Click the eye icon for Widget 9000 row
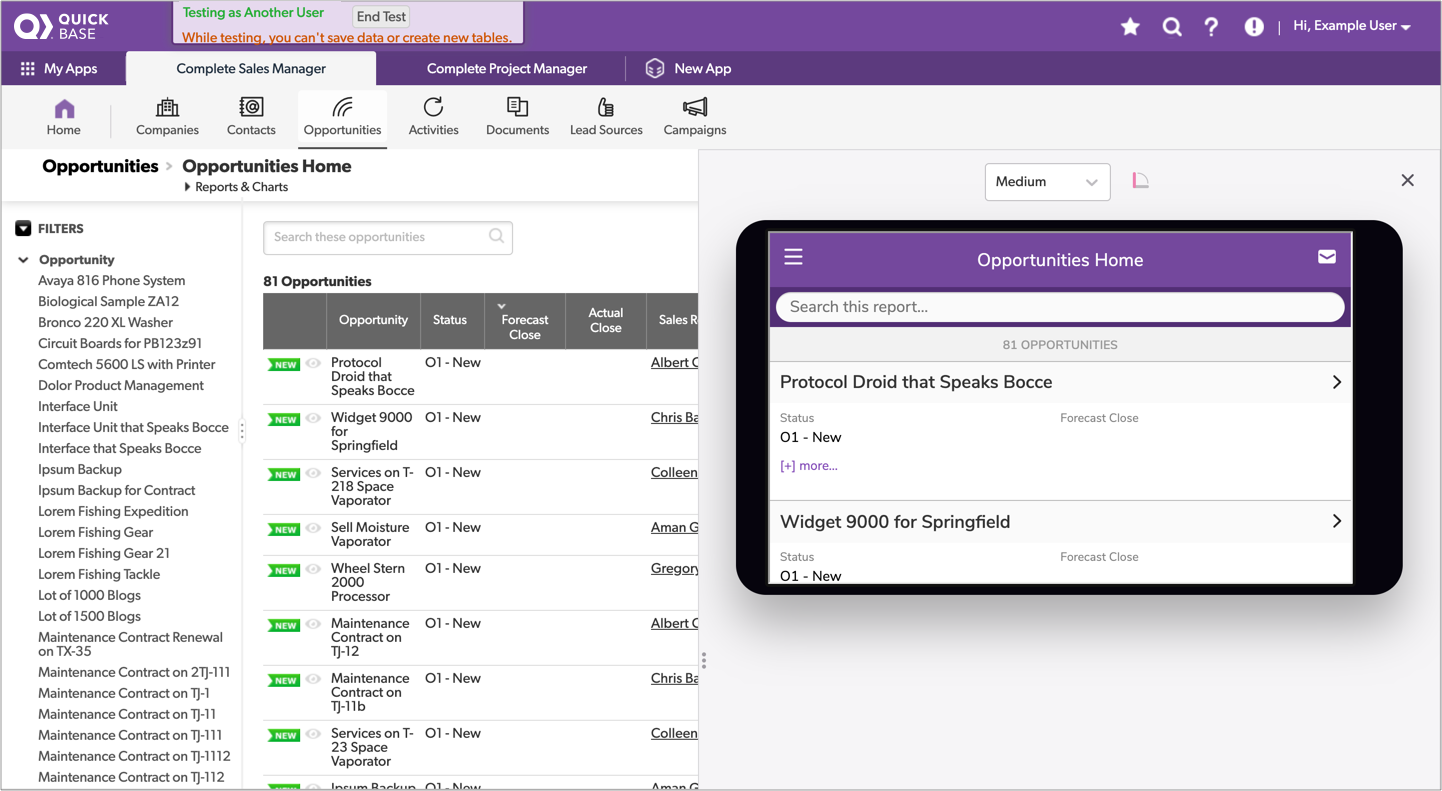 pos(313,419)
